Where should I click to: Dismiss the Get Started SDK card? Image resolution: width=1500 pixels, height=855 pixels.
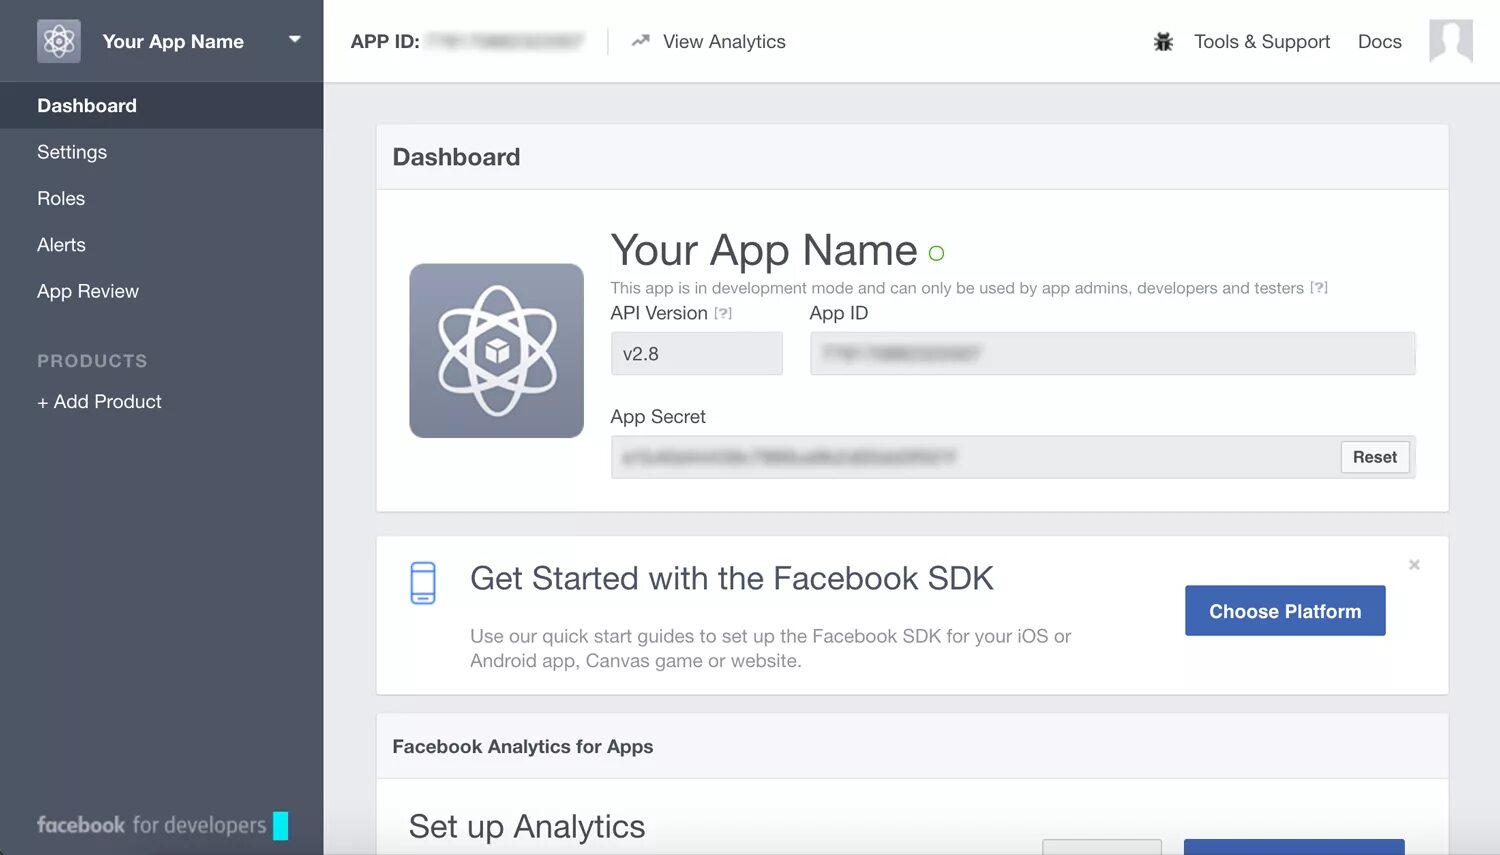[x=1414, y=565]
